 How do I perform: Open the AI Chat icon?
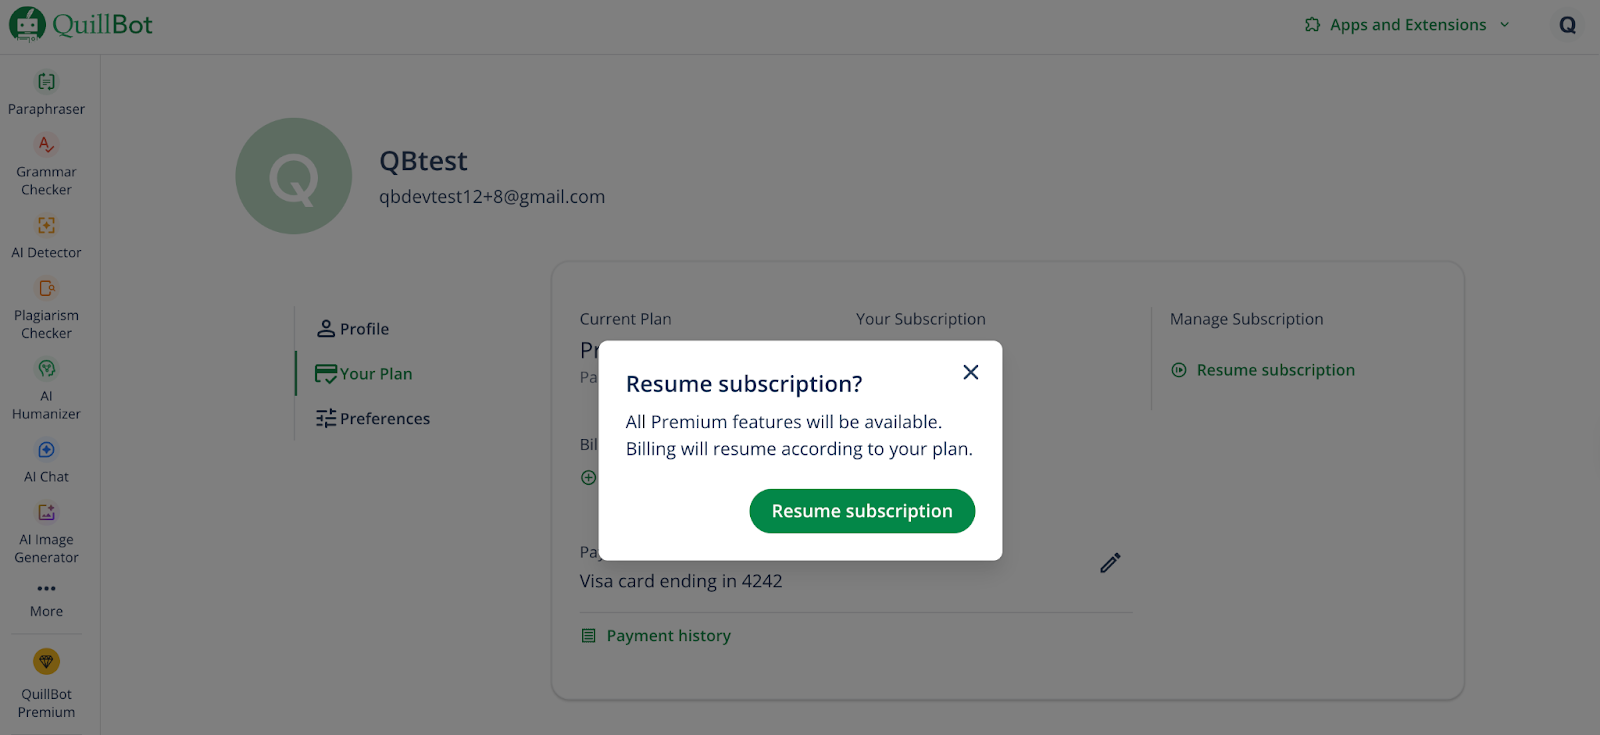[46, 450]
